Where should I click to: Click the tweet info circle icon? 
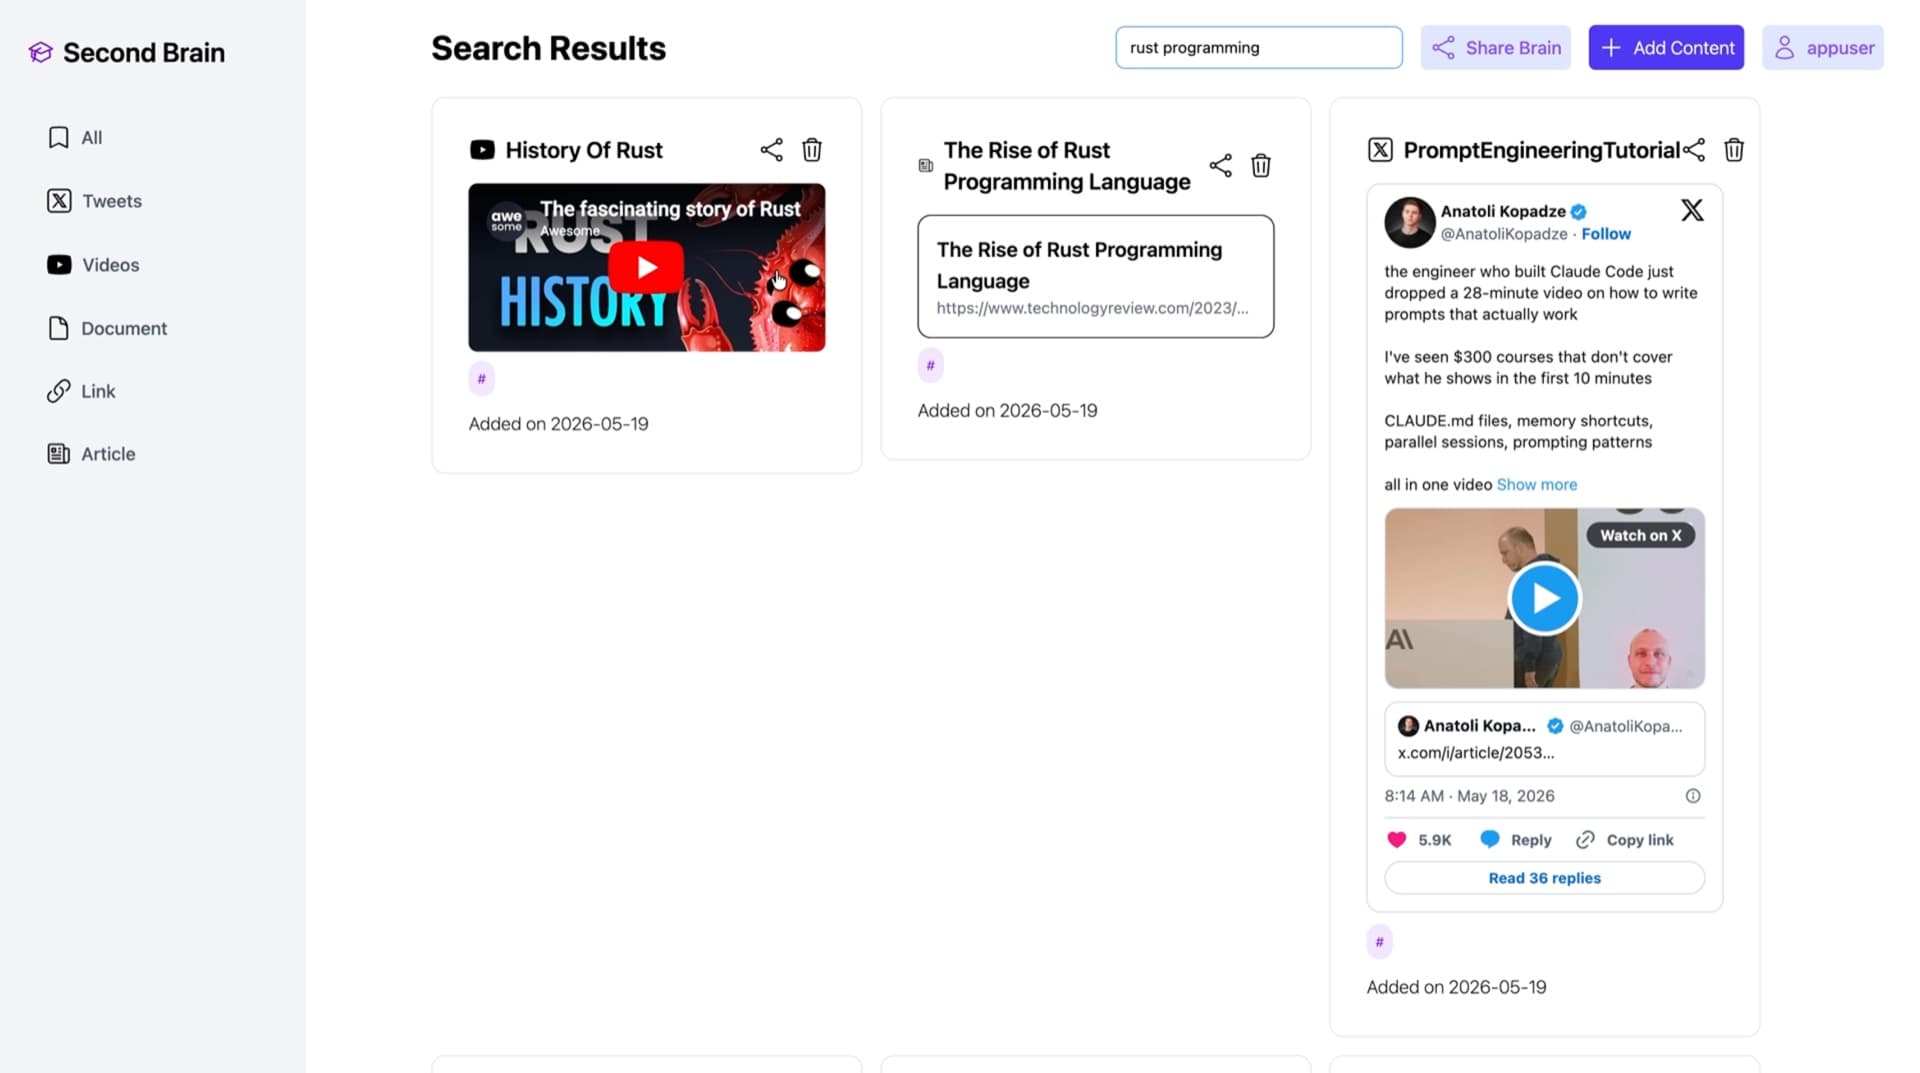[1693, 796]
